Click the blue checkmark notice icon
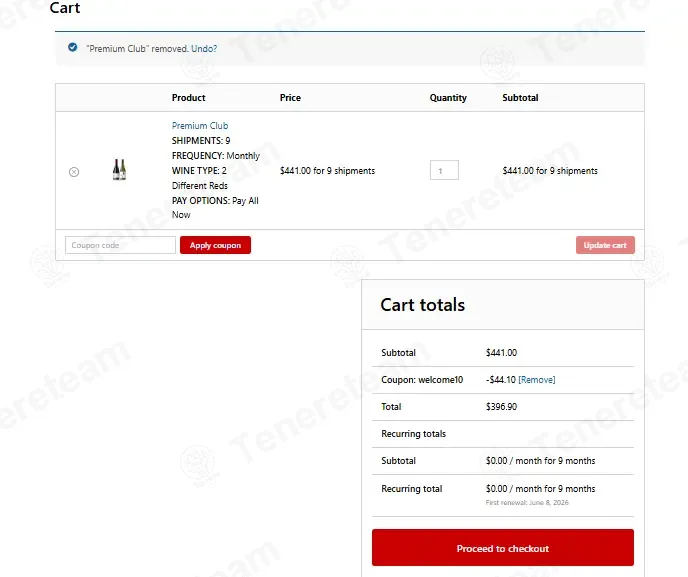The height and width of the screenshot is (577, 688). coord(73,47)
